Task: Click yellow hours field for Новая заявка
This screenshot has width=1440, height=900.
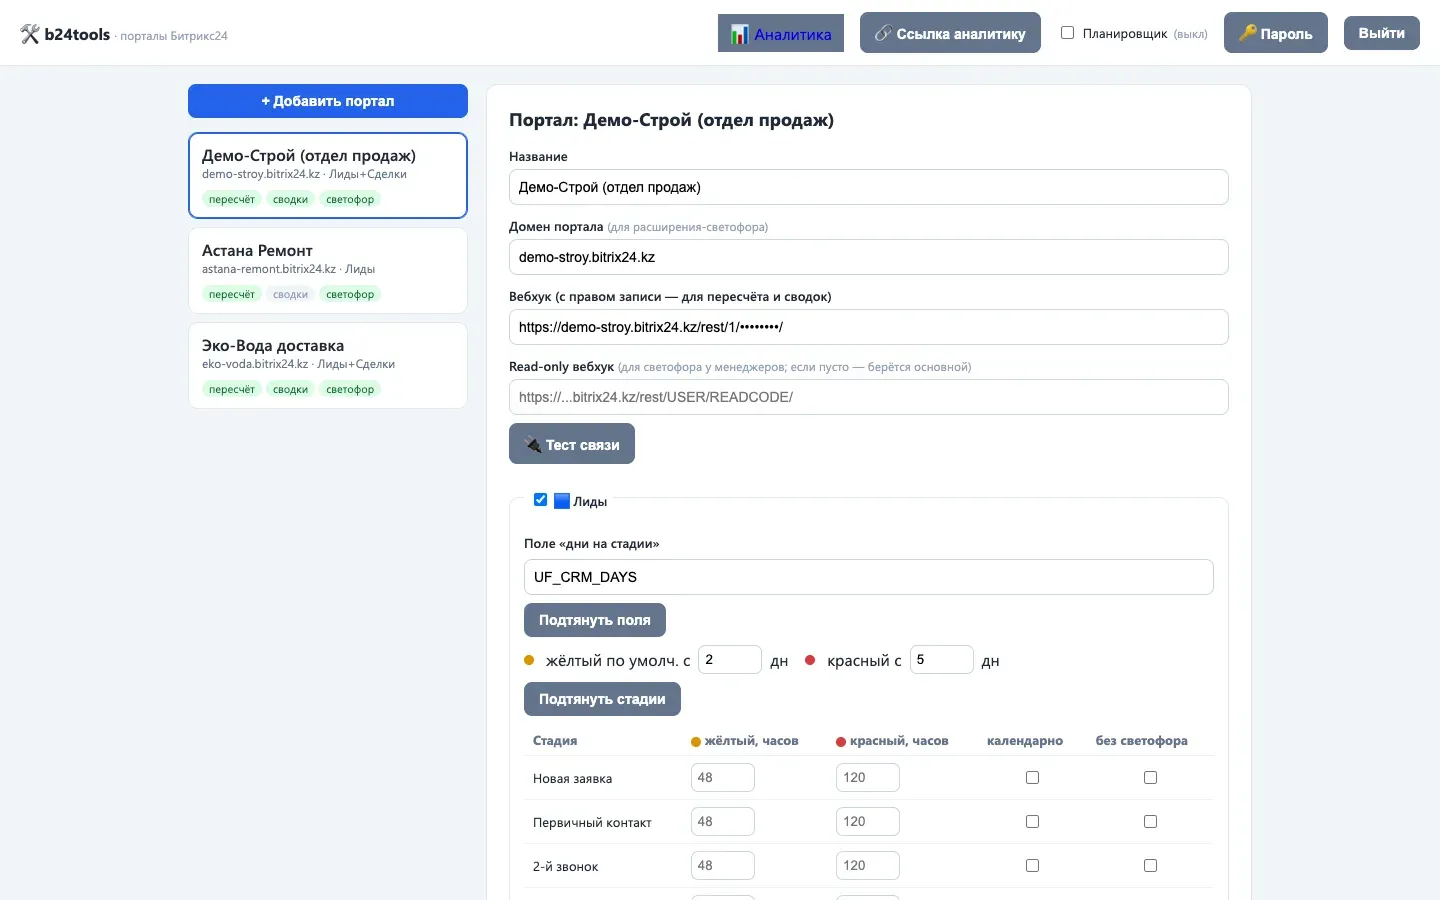Action: click(723, 778)
